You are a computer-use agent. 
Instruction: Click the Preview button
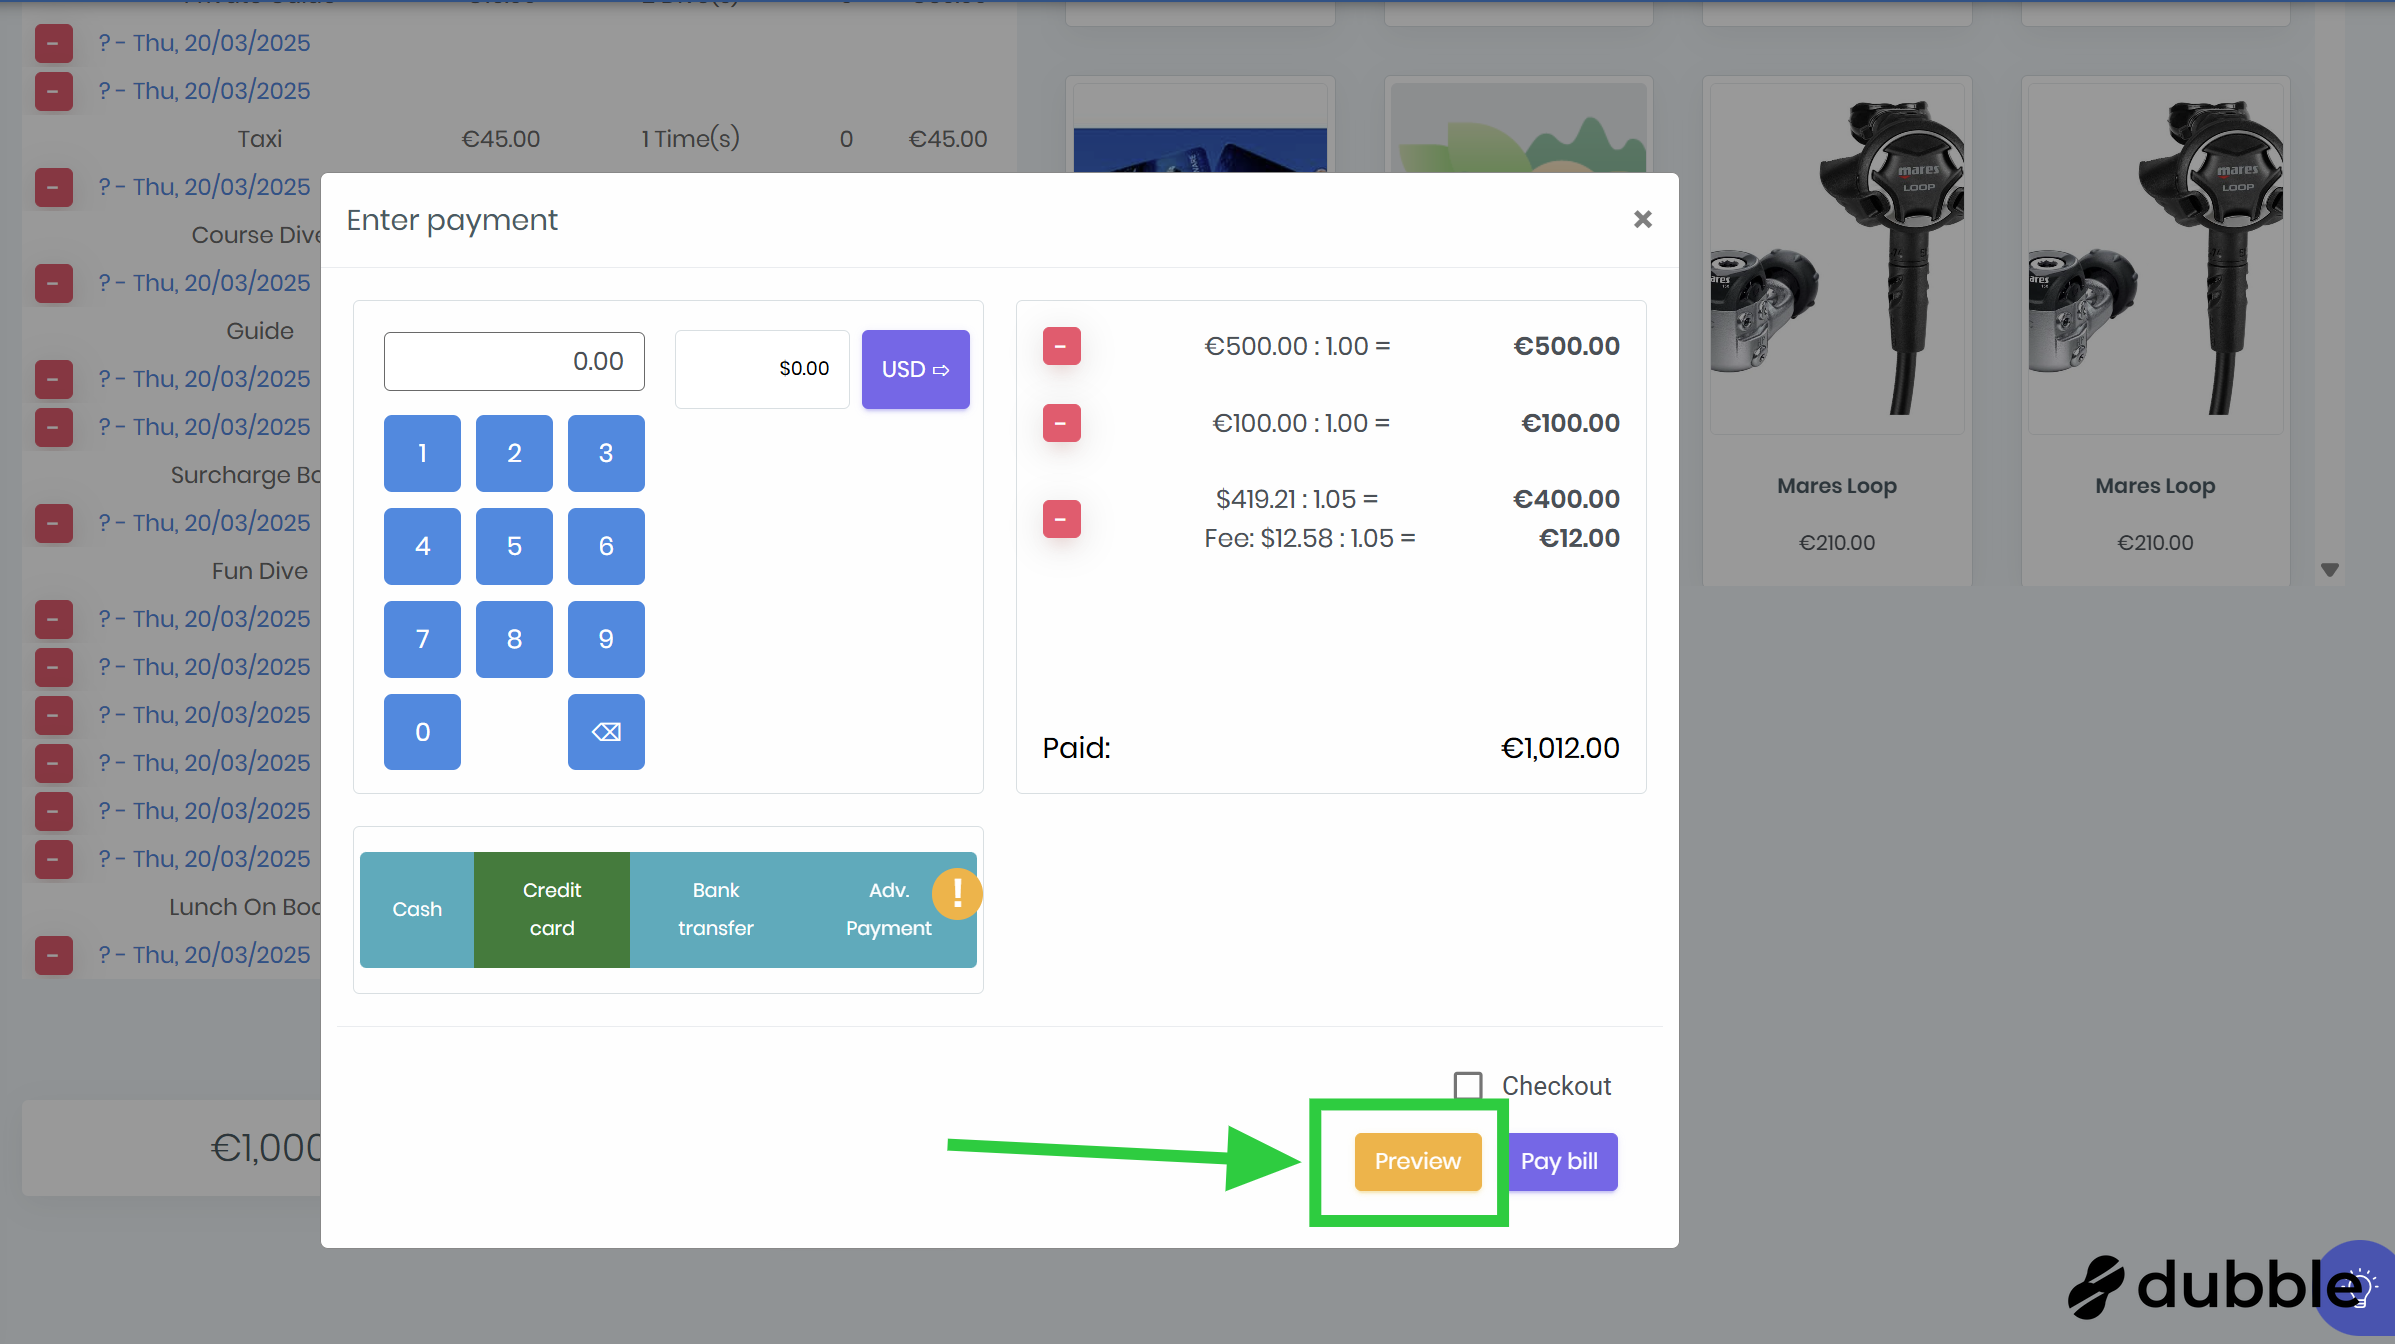1417,1161
